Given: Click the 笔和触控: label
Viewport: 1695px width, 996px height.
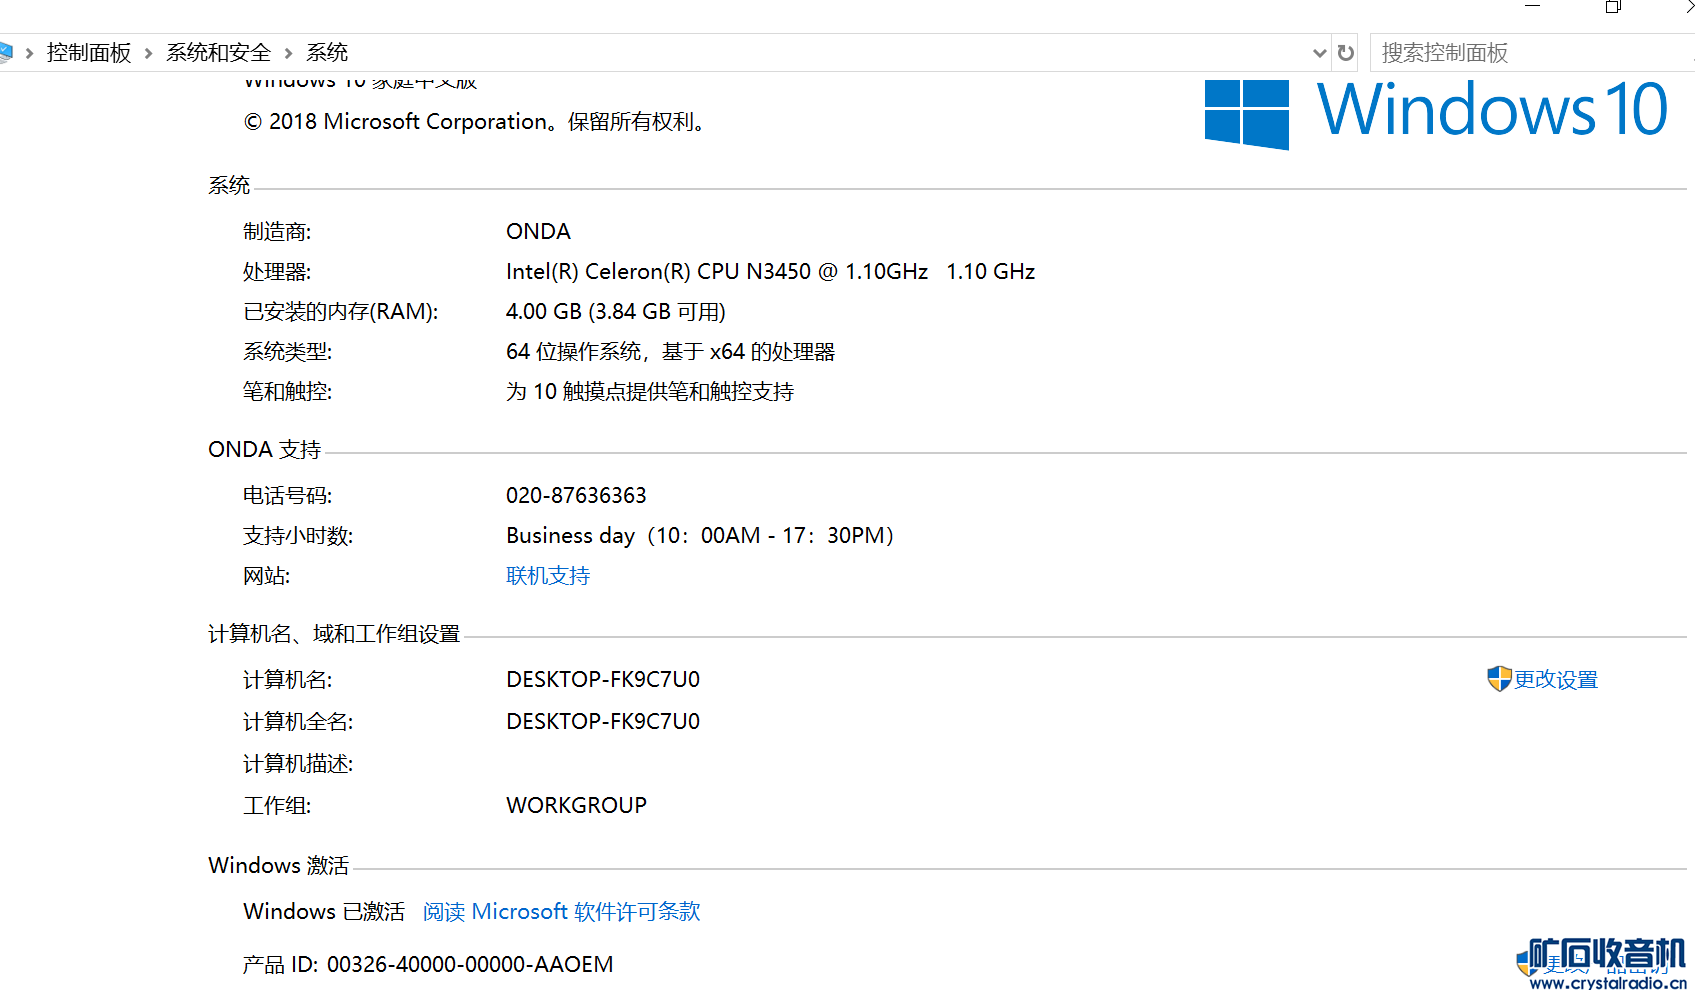Looking at the screenshot, I should point(288,392).
